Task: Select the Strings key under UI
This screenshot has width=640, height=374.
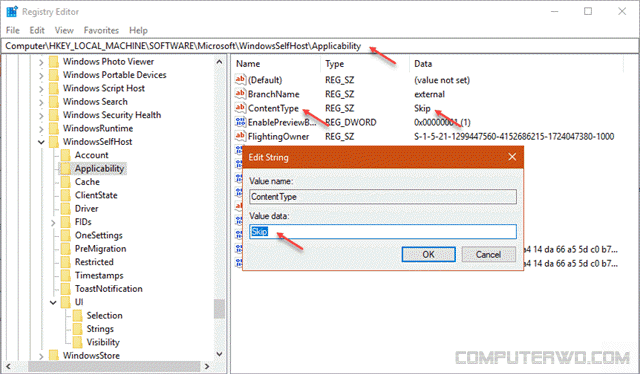Action: tap(100, 329)
